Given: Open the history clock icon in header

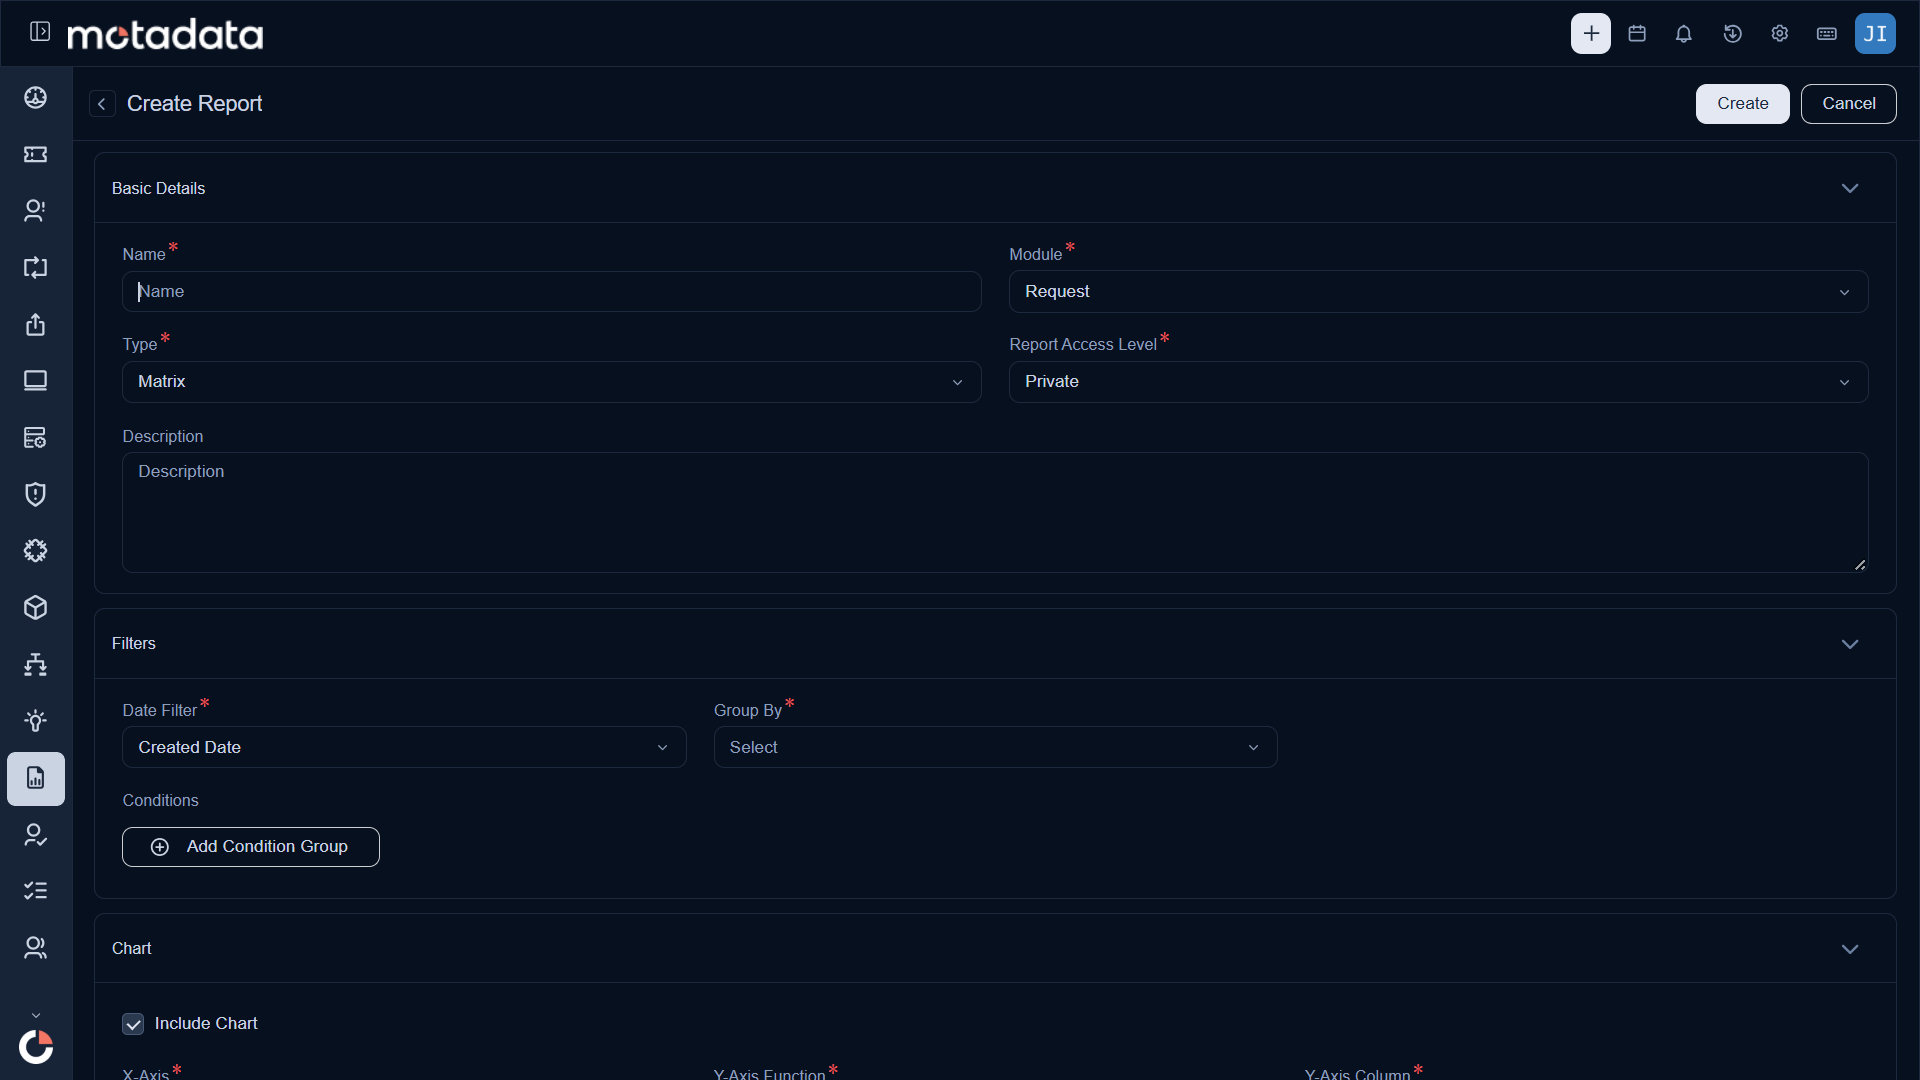Looking at the screenshot, I should [1732, 34].
